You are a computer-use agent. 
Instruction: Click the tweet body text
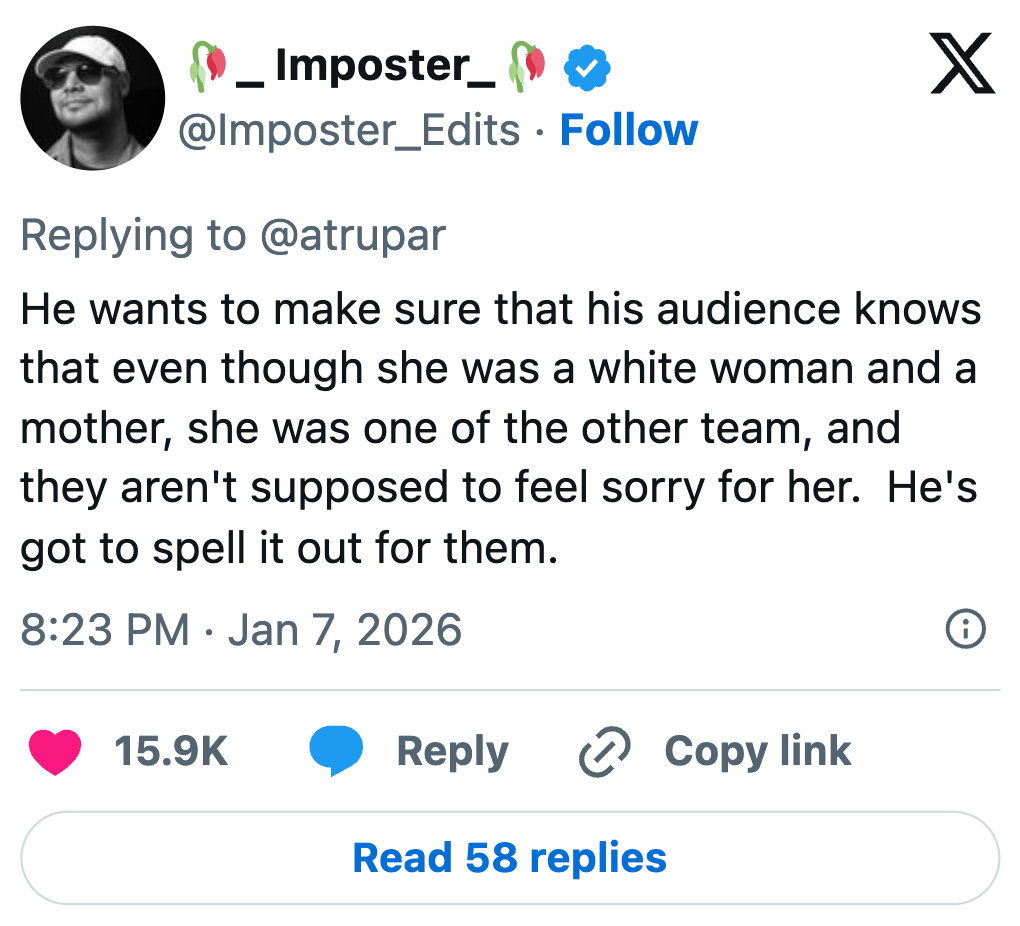(x=500, y=430)
